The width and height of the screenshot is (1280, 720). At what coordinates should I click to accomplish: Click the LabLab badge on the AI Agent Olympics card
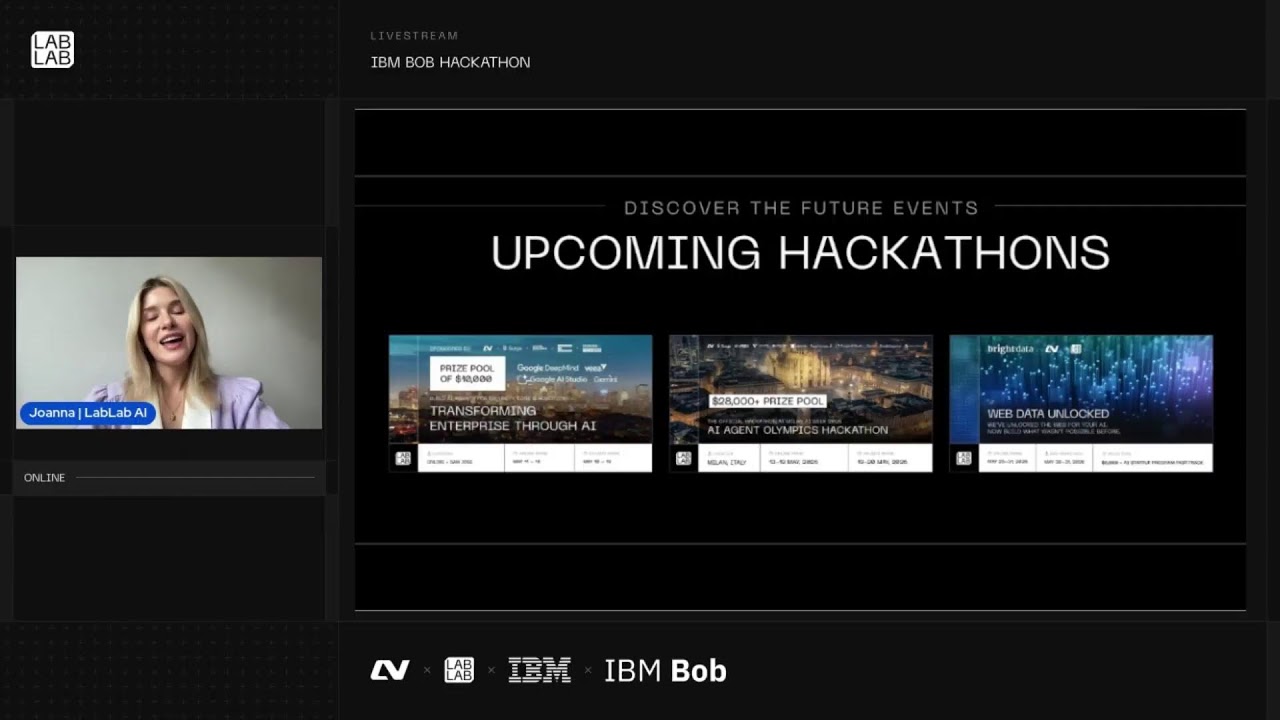point(683,458)
